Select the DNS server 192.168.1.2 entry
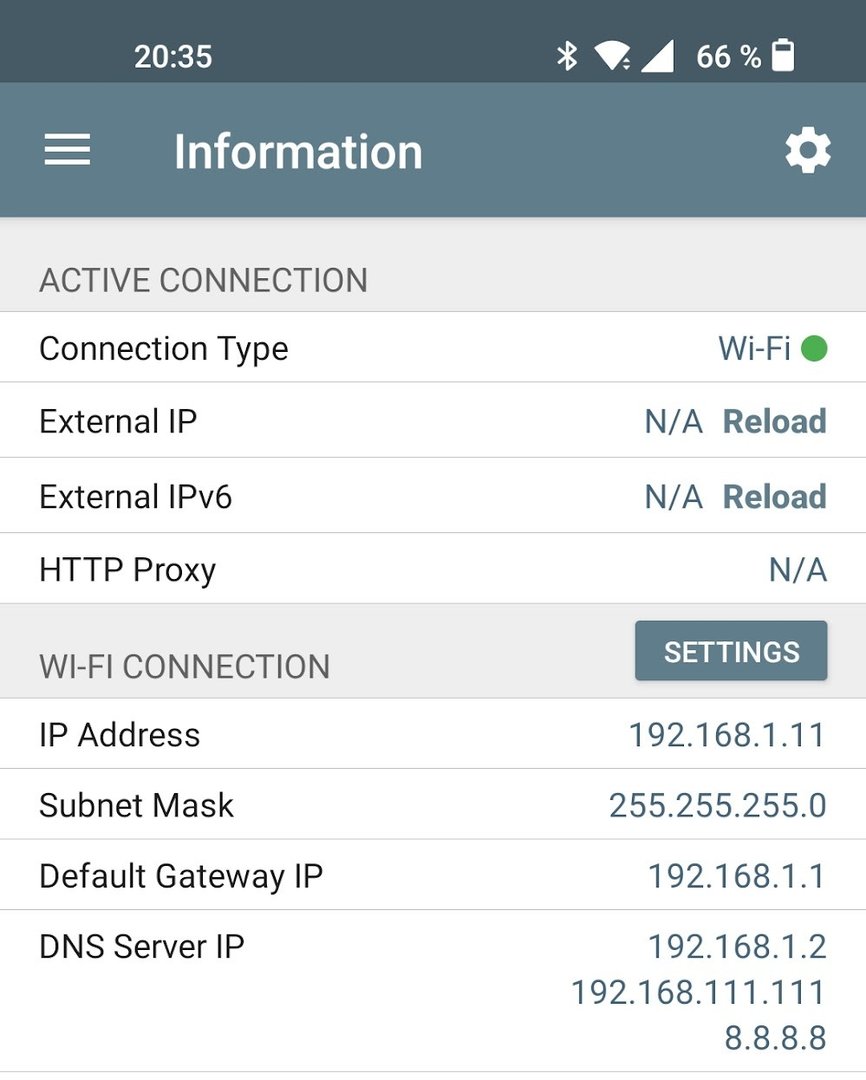866x1080 pixels. (736, 946)
